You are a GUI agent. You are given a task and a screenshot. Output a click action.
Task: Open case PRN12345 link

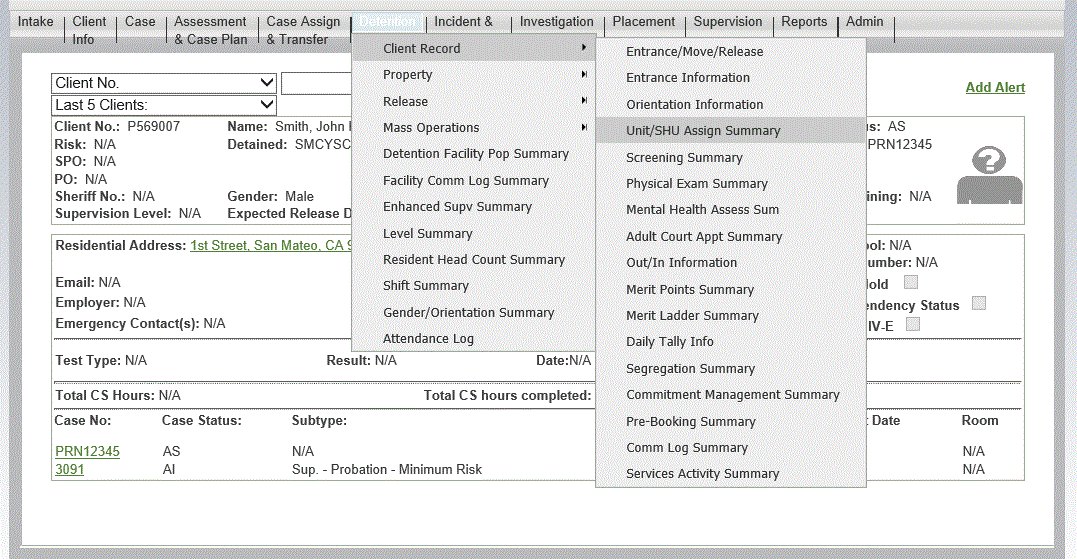[87, 451]
